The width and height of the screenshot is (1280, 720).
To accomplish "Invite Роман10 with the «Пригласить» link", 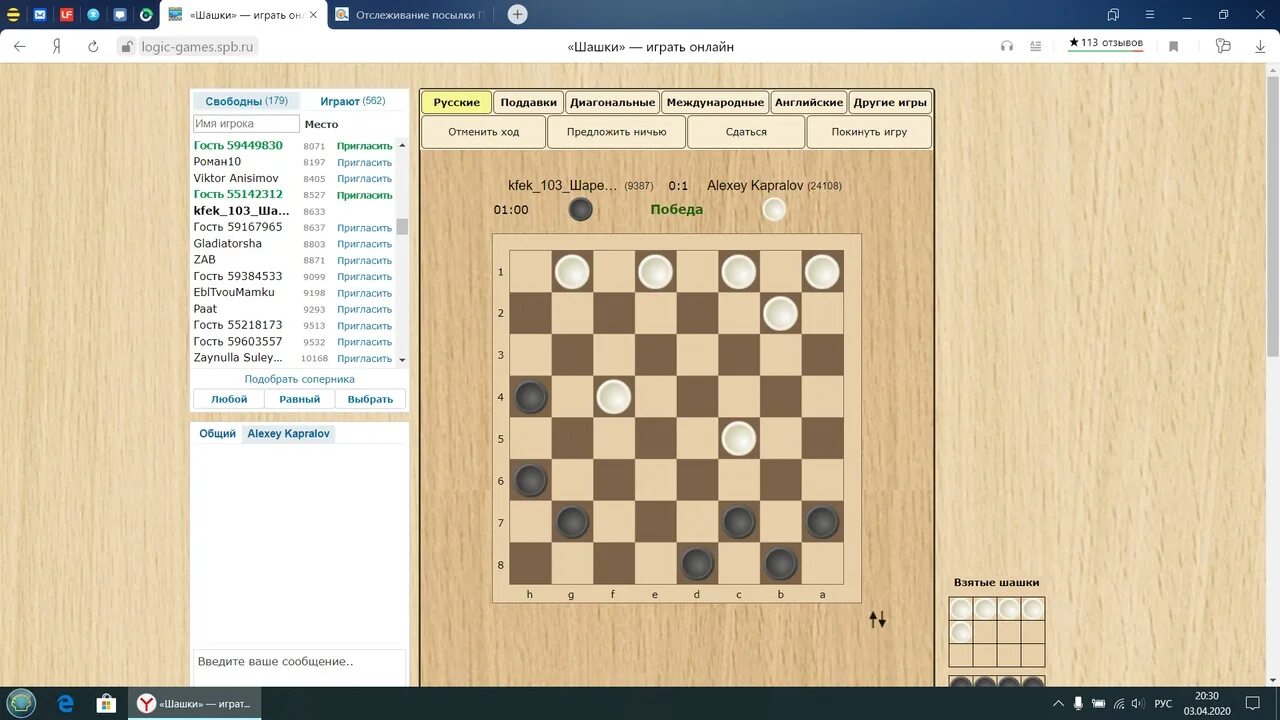I will (x=364, y=161).
